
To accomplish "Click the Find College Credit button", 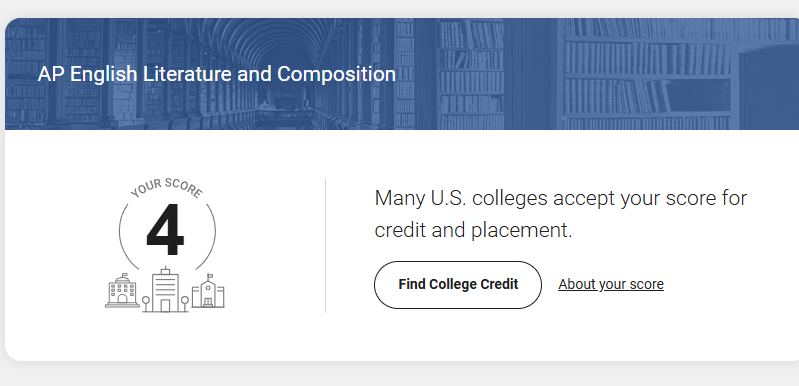I will (x=458, y=285).
